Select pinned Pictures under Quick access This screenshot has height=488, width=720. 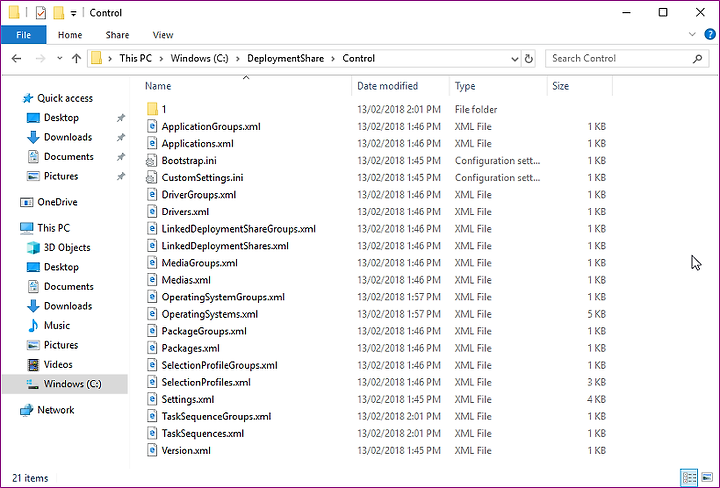click(61, 176)
